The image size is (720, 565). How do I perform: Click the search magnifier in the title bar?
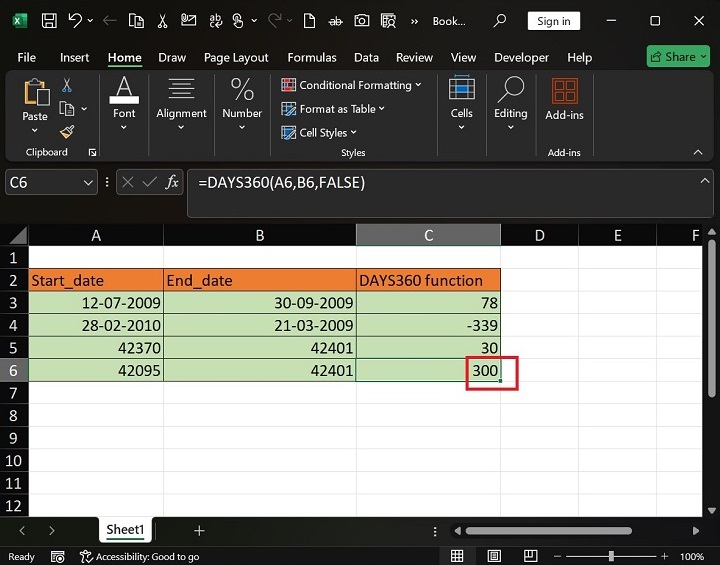pyautogui.click(x=499, y=21)
